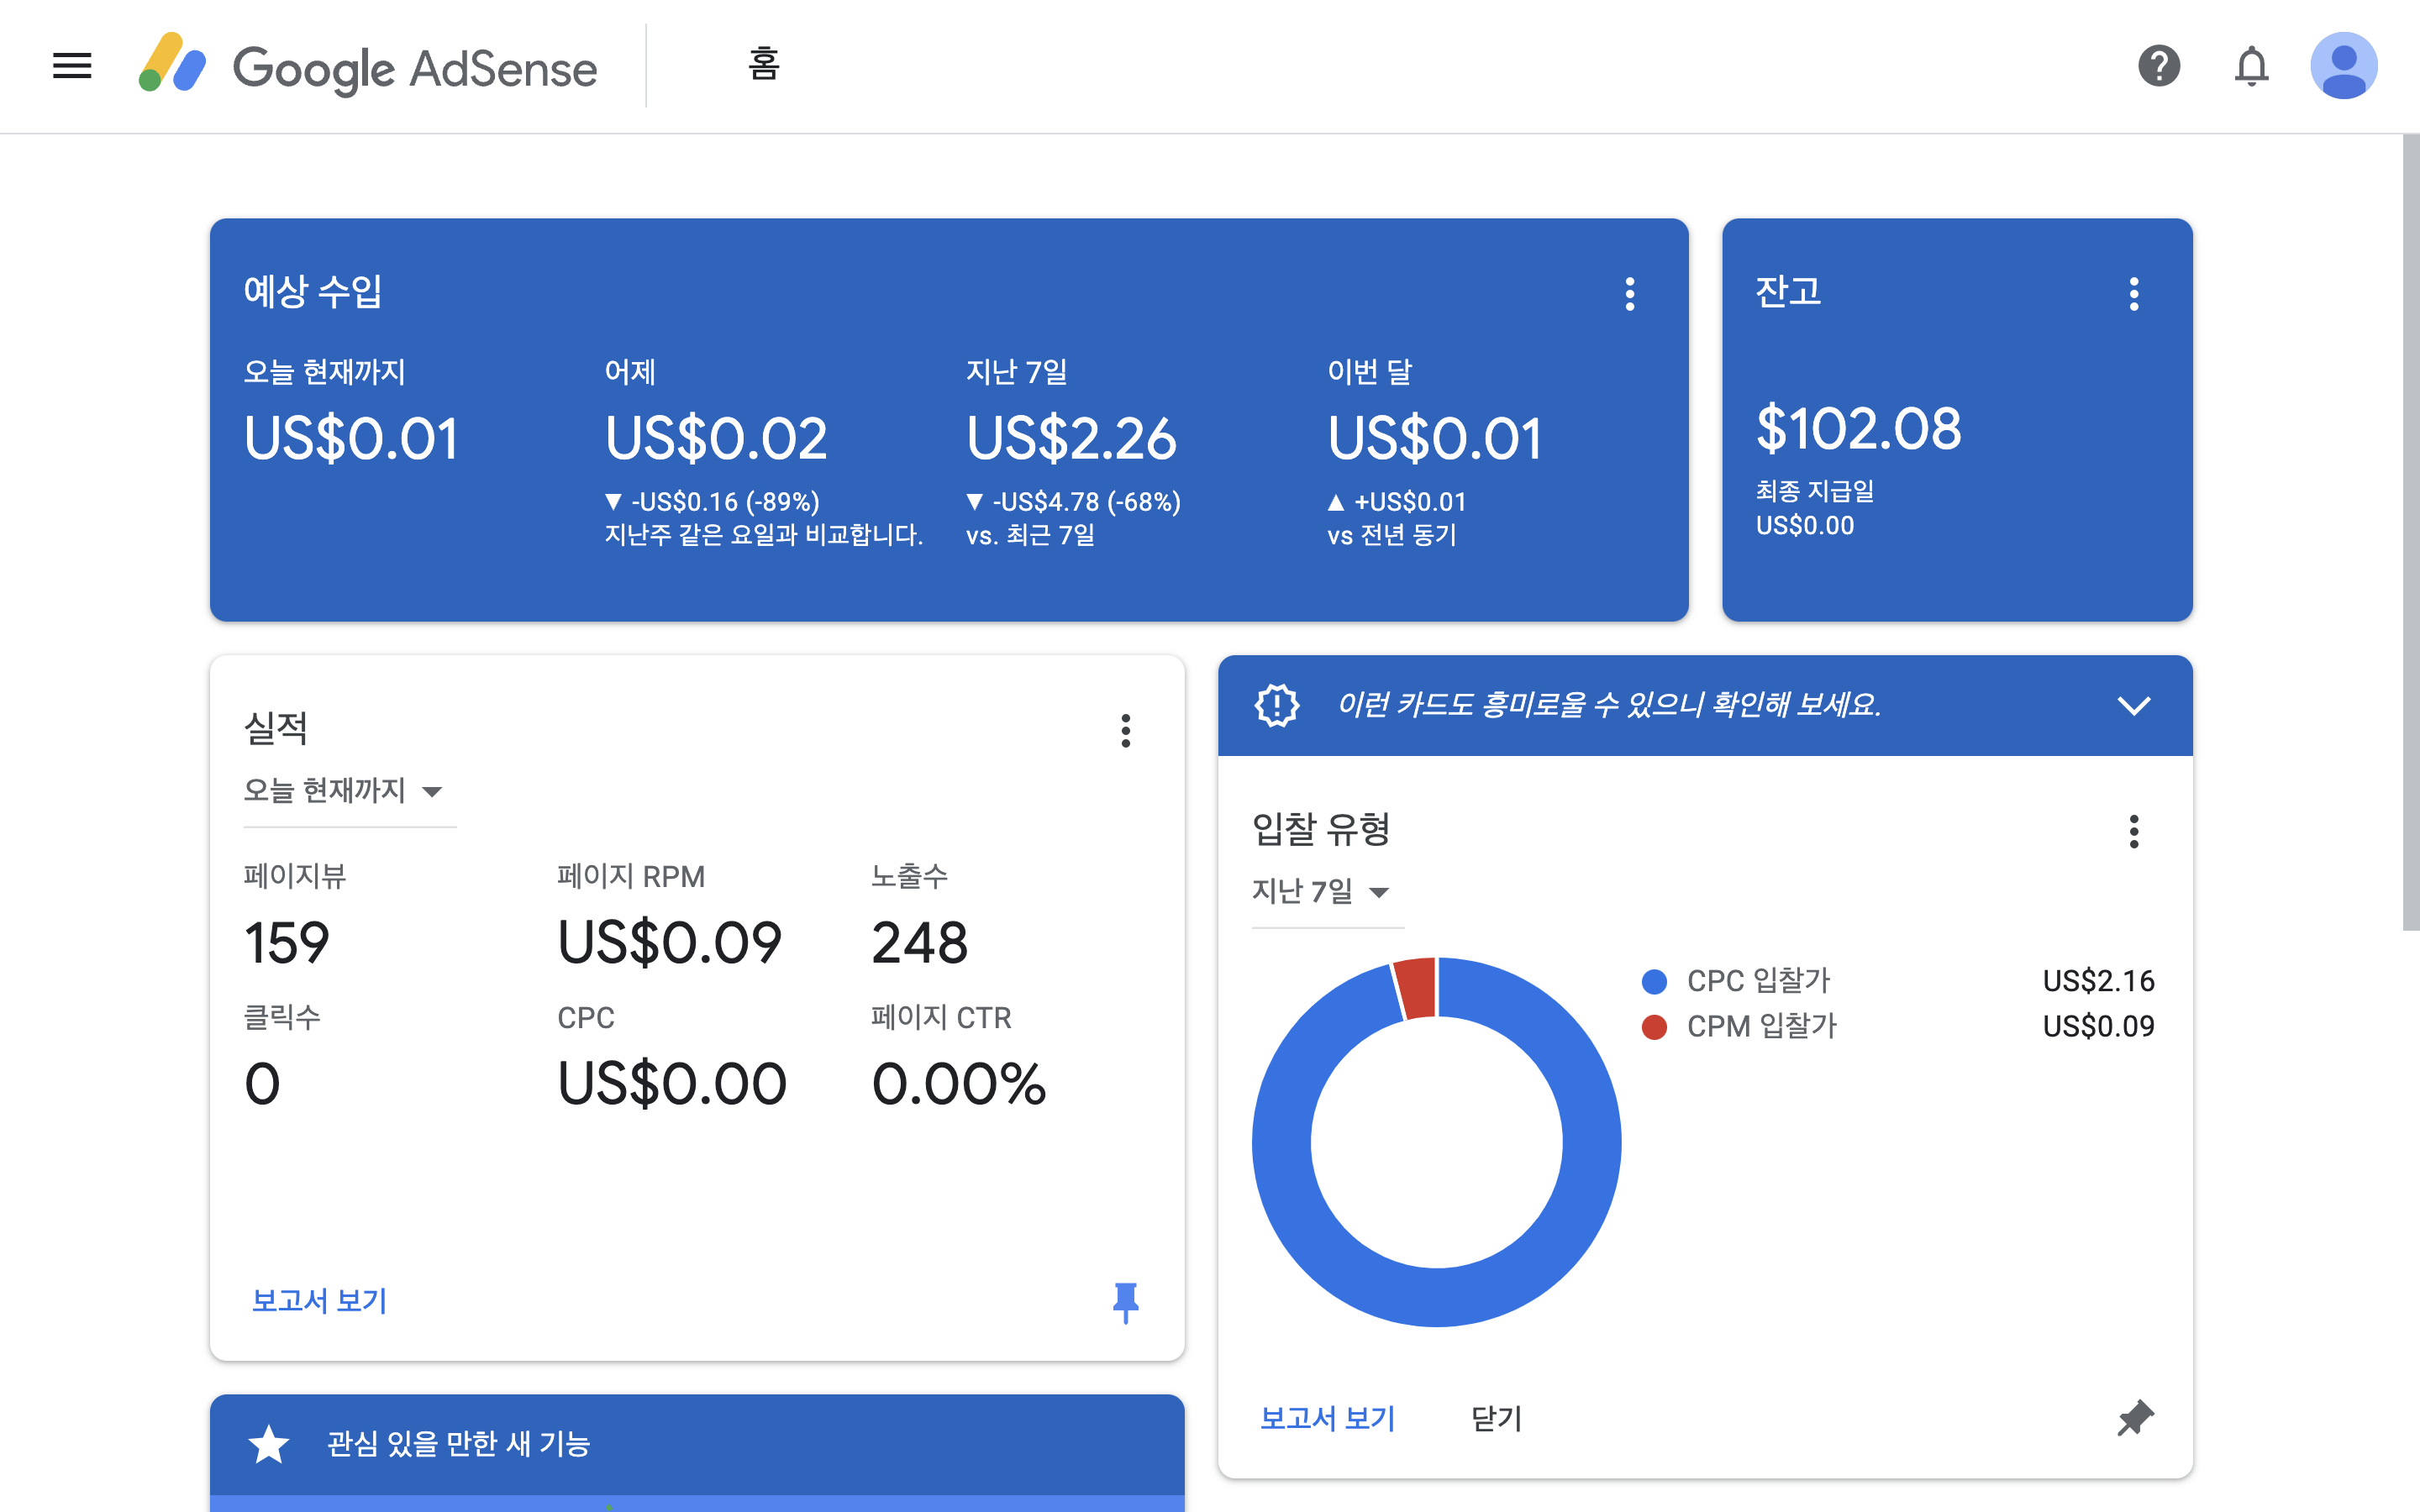Open the hamburger navigation menu

(x=72, y=66)
